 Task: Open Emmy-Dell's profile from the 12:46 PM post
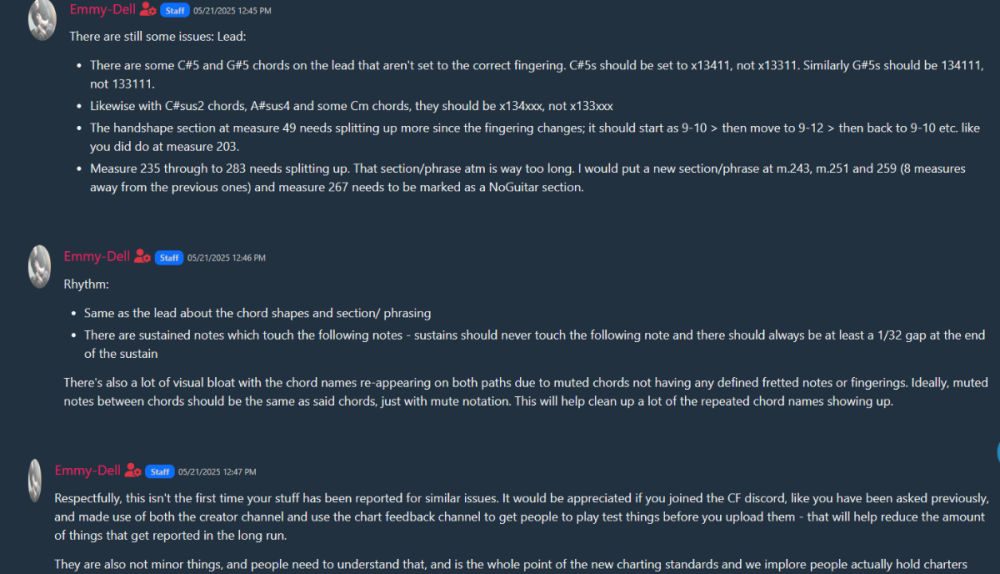[96, 257]
